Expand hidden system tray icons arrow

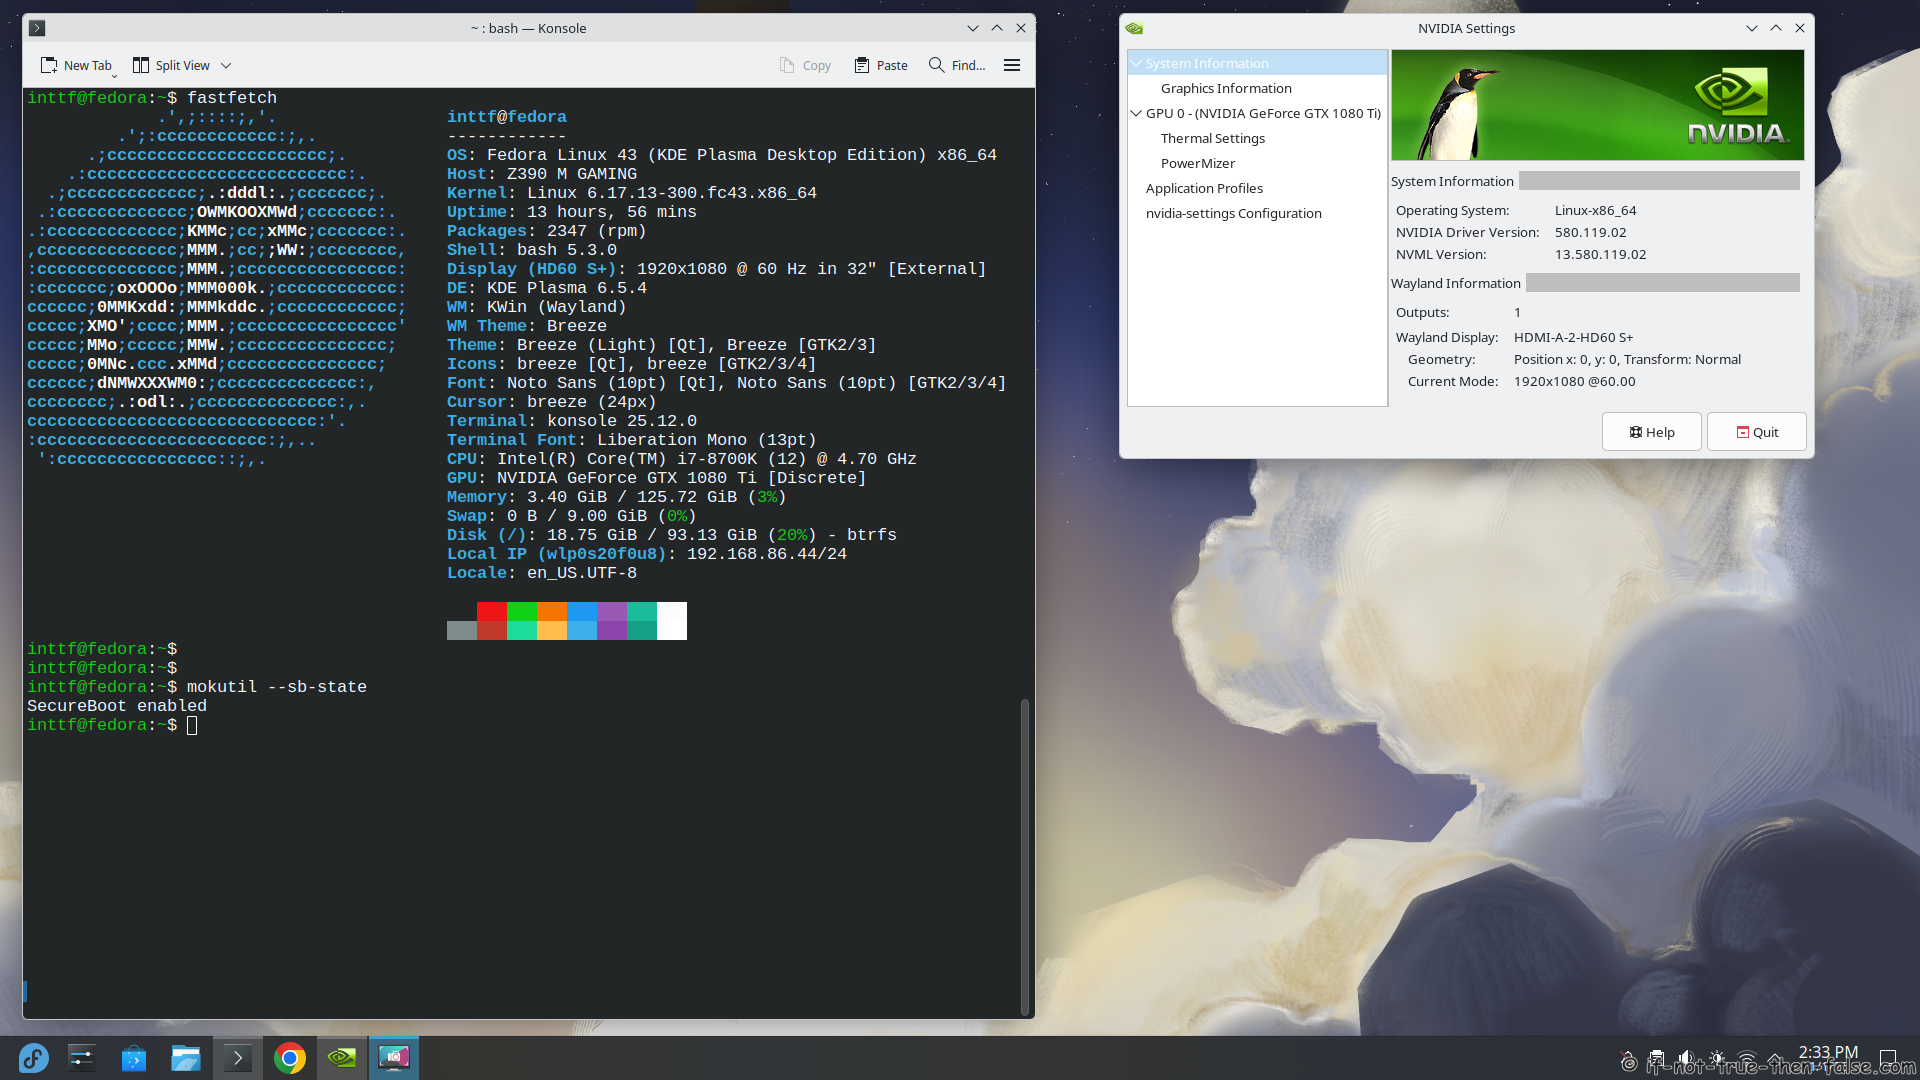[1775, 1059]
